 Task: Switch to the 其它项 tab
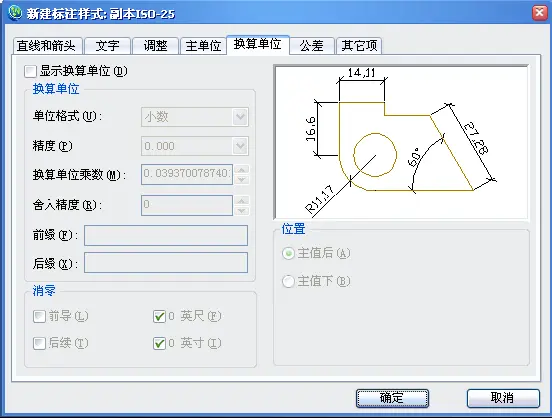coord(359,46)
